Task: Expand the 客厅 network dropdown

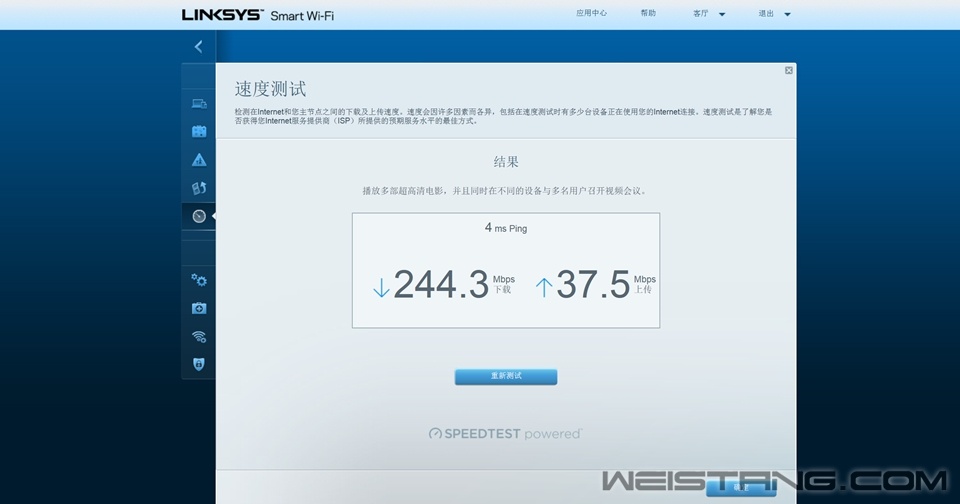Action: pos(708,14)
